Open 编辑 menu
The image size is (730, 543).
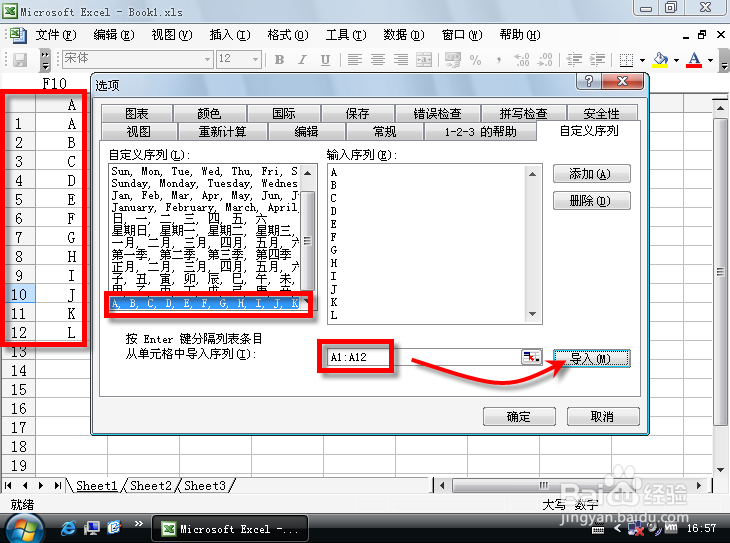pyautogui.click(x=114, y=35)
